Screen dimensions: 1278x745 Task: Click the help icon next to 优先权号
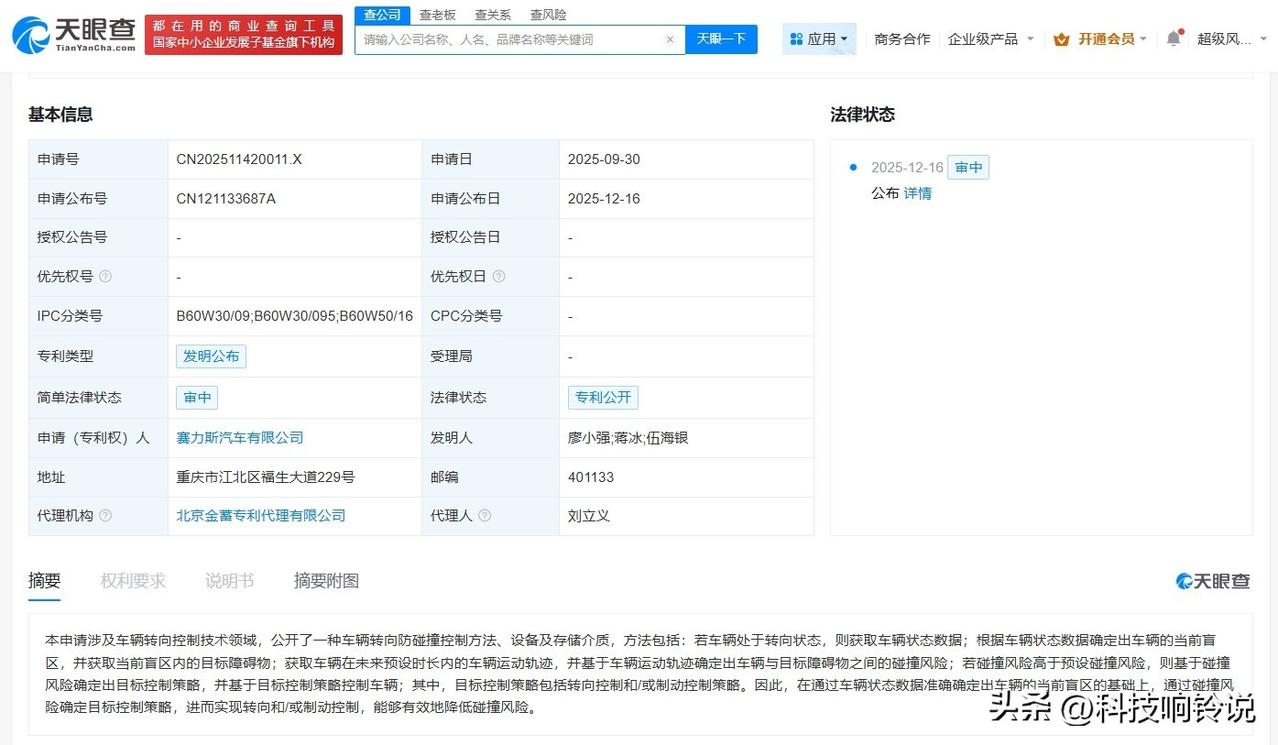click(x=105, y=276)
